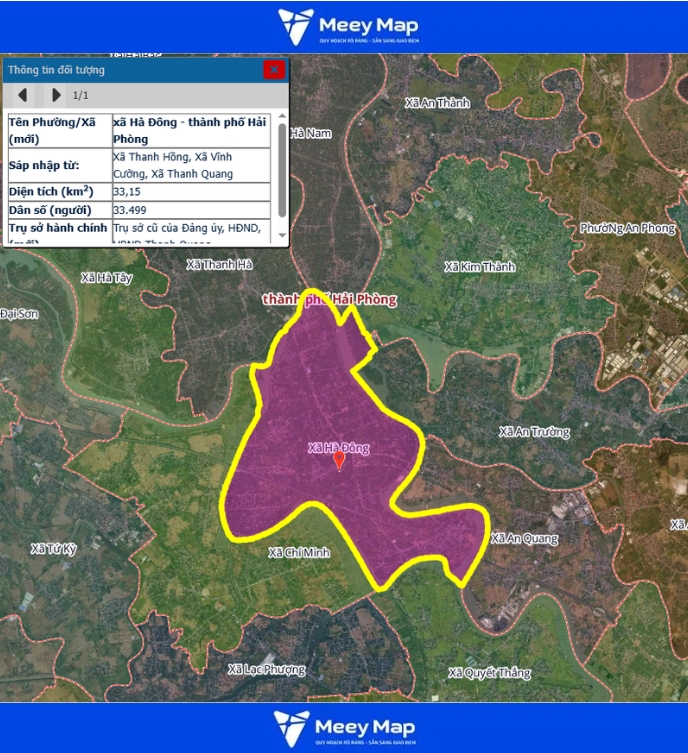Image resolution: width=688 pixels, height=753 pixels.
Task: Click Phường An Phong label on map
Action: click(x=627, y=228)
